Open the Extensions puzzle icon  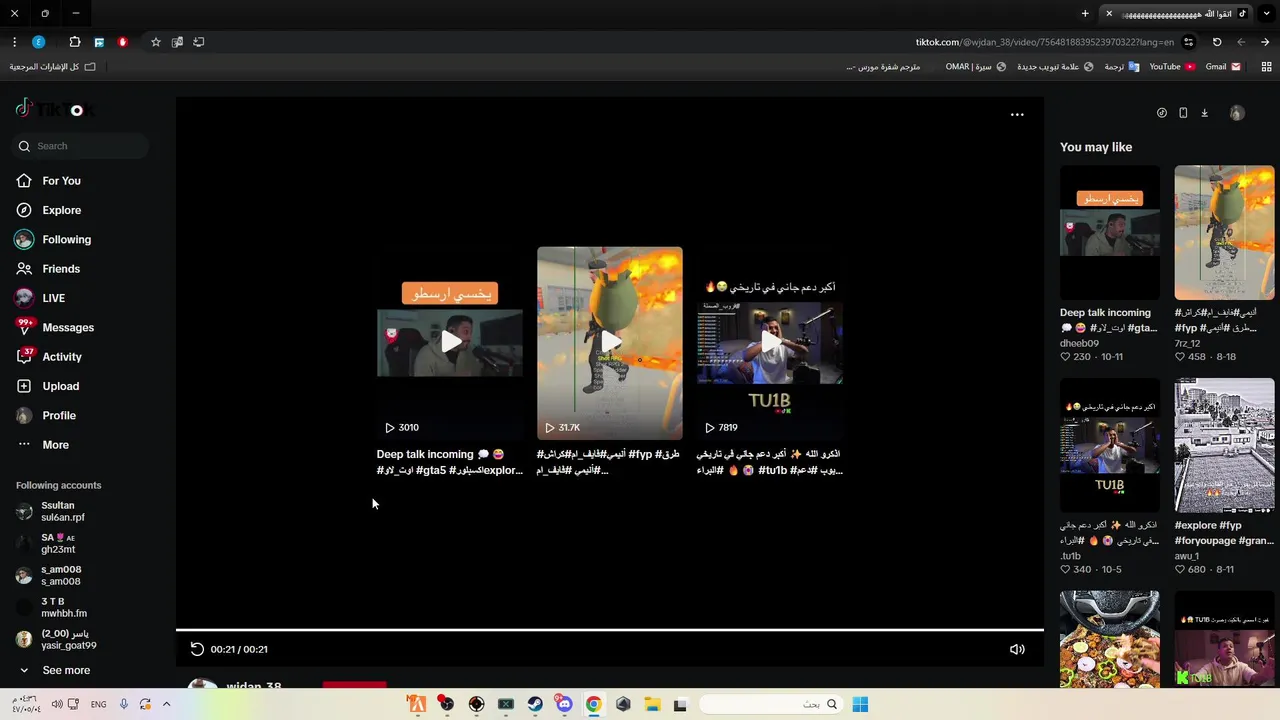(x=75, y=42)
